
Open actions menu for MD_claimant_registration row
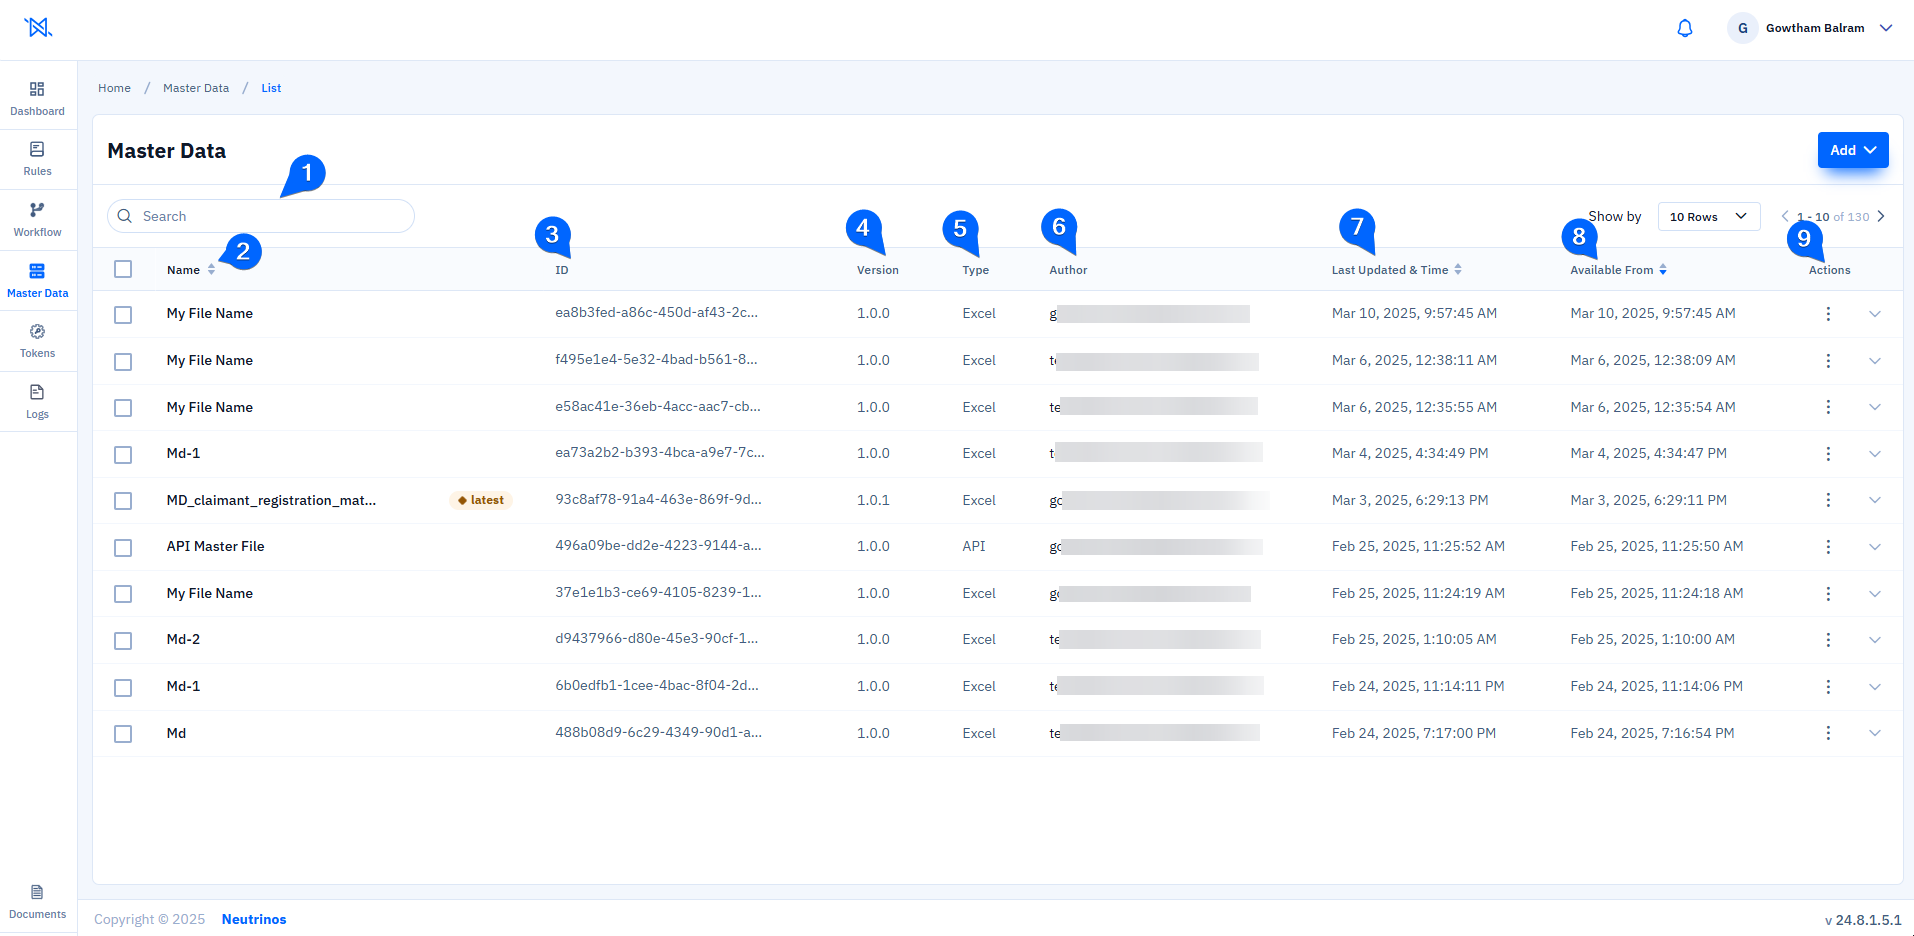[x=1828, y=500]
